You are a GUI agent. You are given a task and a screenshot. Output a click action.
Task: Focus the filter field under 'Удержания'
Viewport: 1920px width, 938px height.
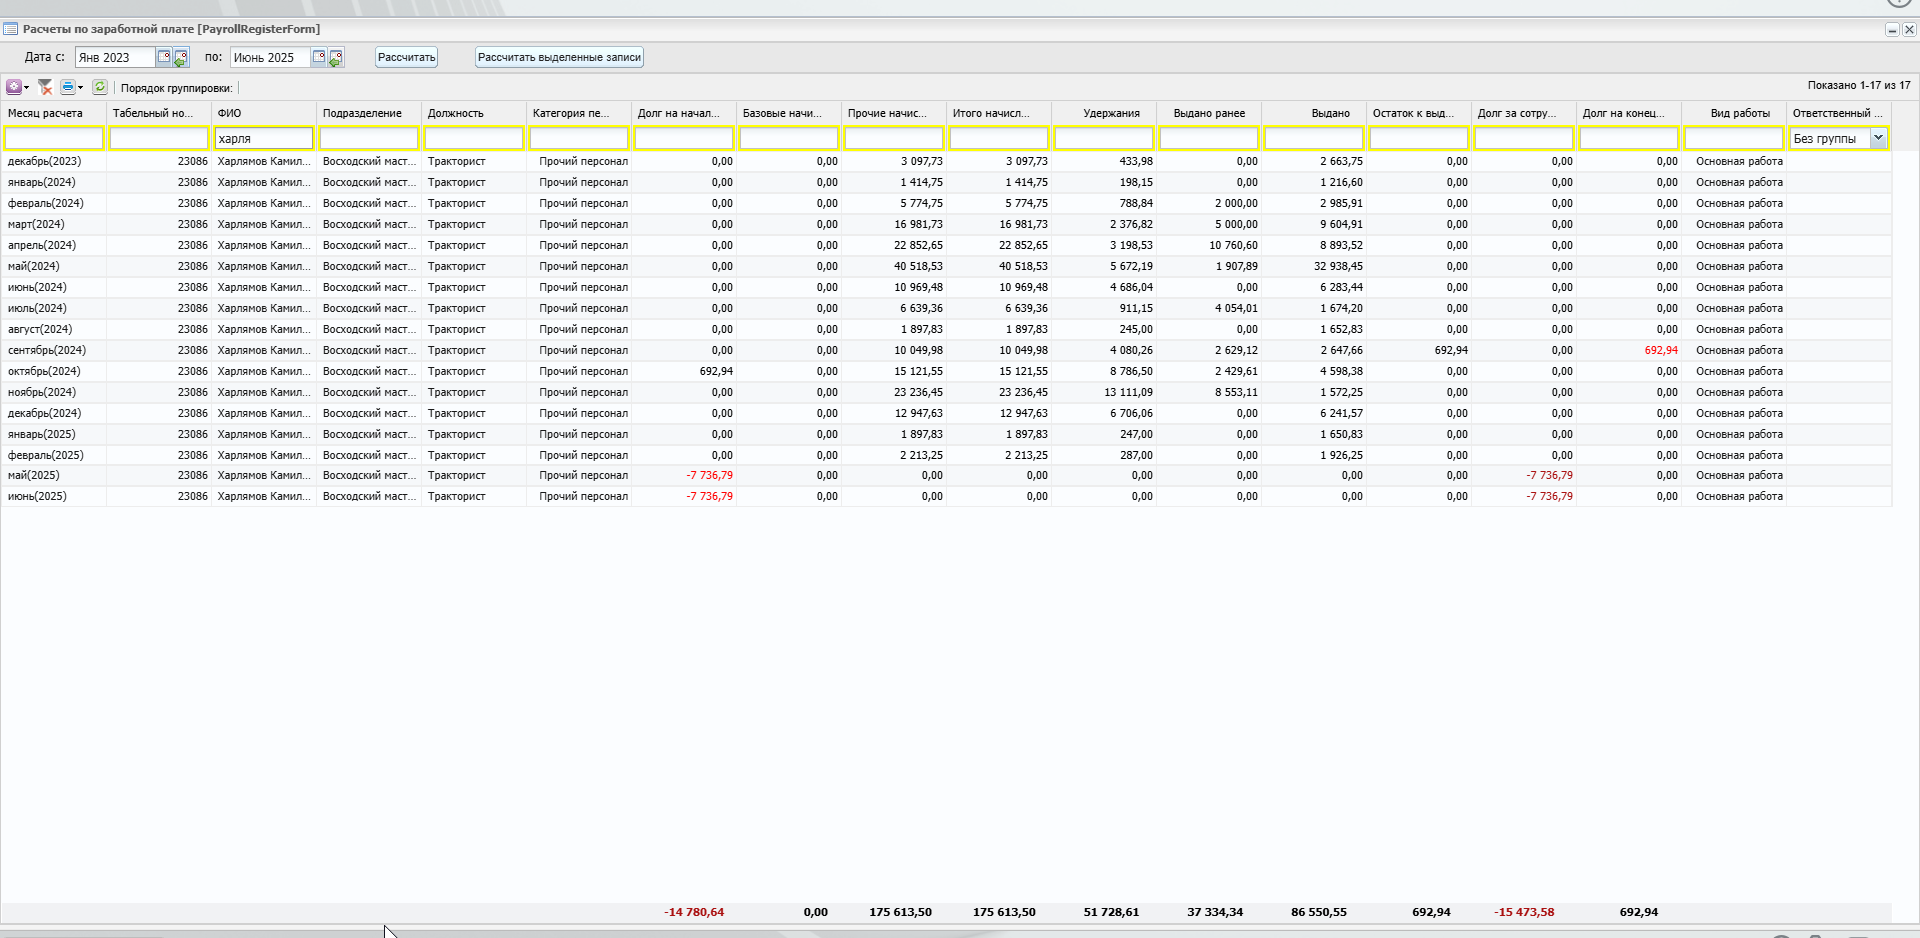click(x=1104, y=138)
